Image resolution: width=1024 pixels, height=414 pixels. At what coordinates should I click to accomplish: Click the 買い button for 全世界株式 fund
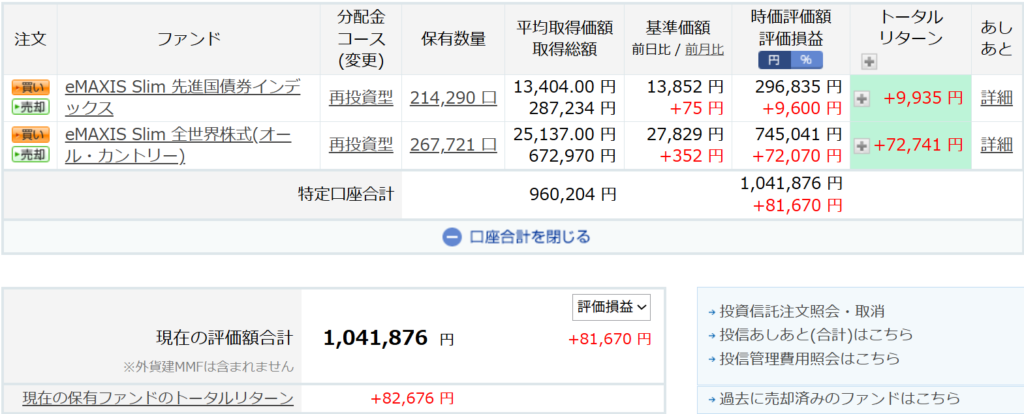click(31, 135)
